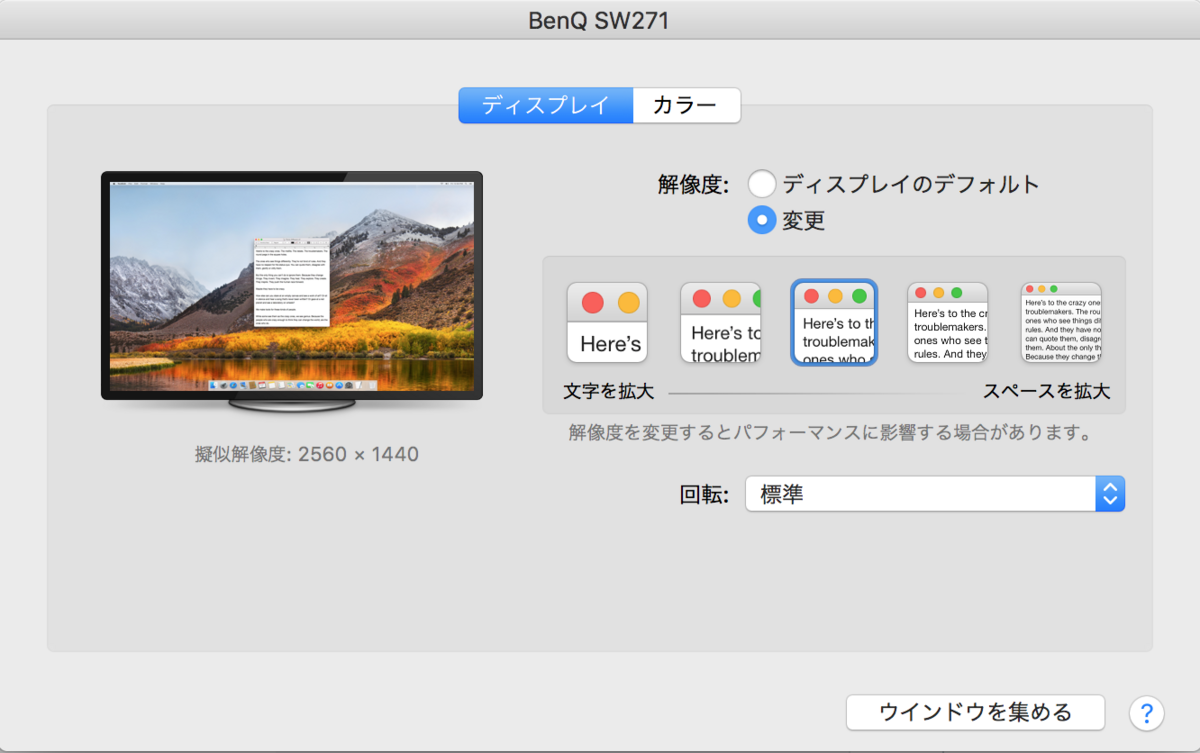Click the ウインドウを集める button
Image resolution: width=1200 pixels, height=753 pixels.
tap(975, 712)
